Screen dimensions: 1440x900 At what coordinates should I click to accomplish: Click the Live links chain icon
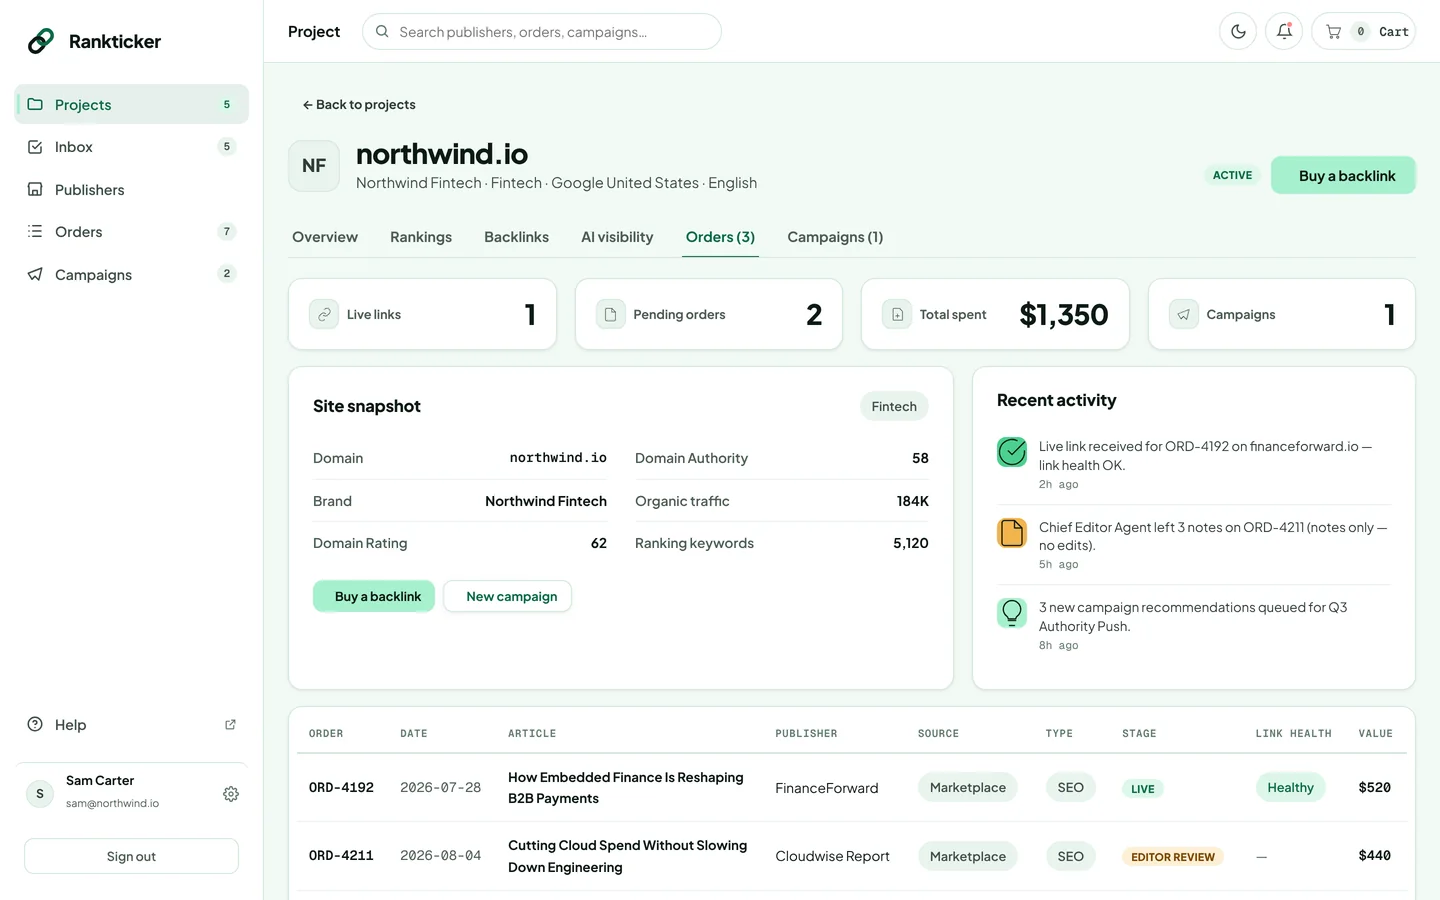(324, 314)
